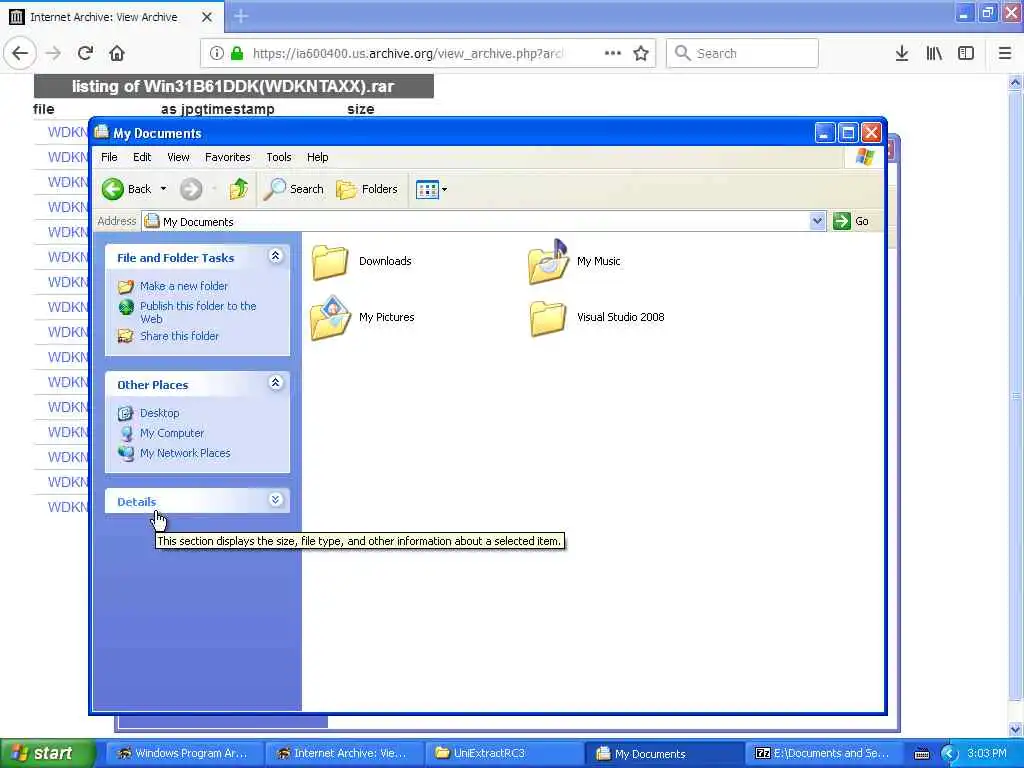Go up one folder level

238,189
